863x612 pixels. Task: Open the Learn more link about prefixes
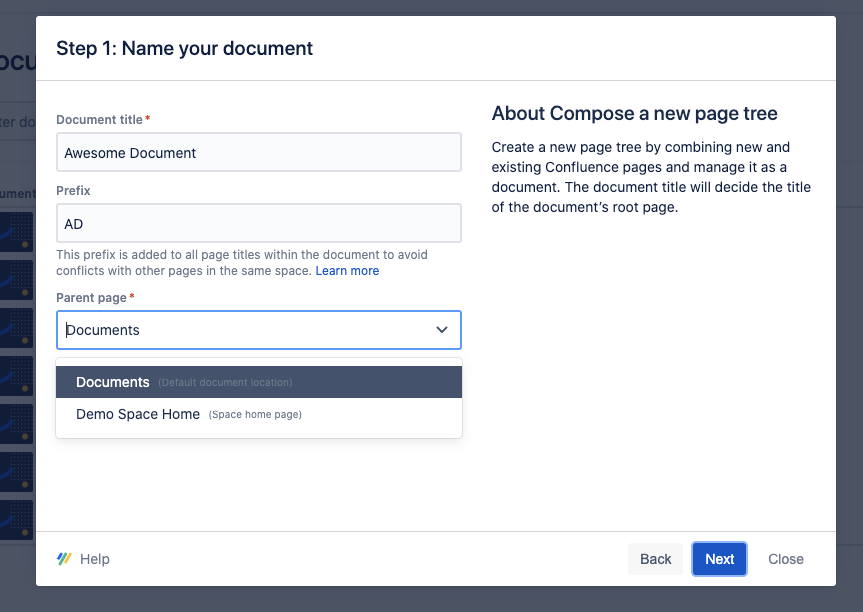[347, 271]
